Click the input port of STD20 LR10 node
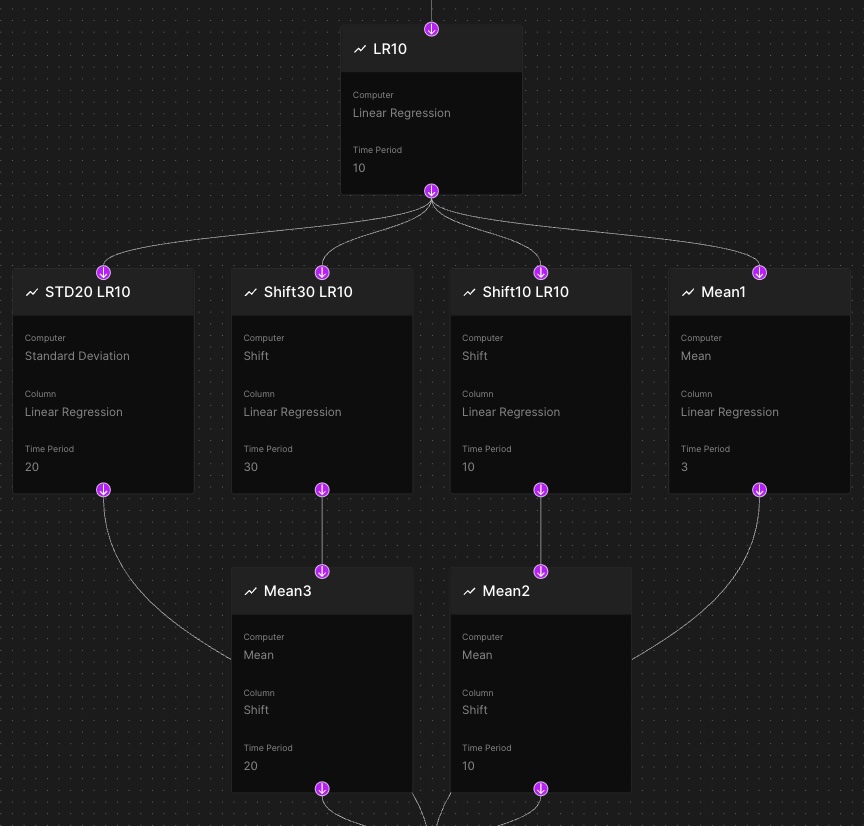 pyautogui.click(x=104, y=272)
